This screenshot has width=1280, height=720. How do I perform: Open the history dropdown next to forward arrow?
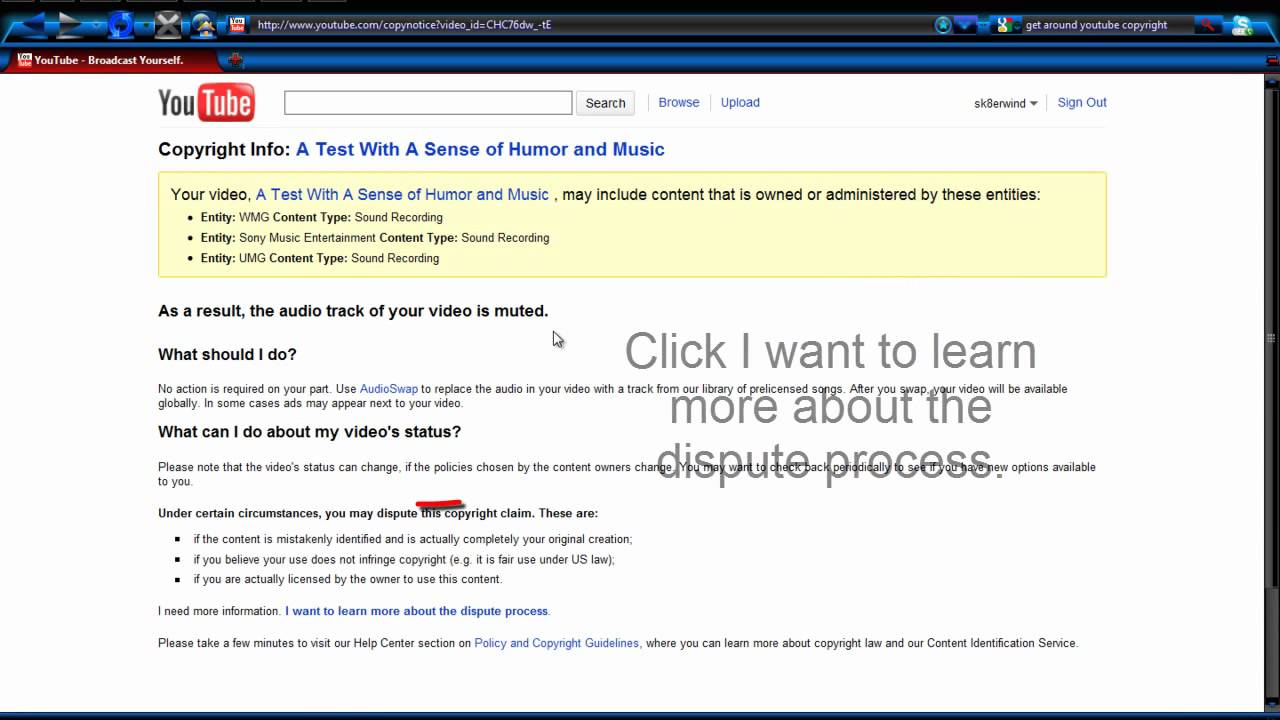96,25
